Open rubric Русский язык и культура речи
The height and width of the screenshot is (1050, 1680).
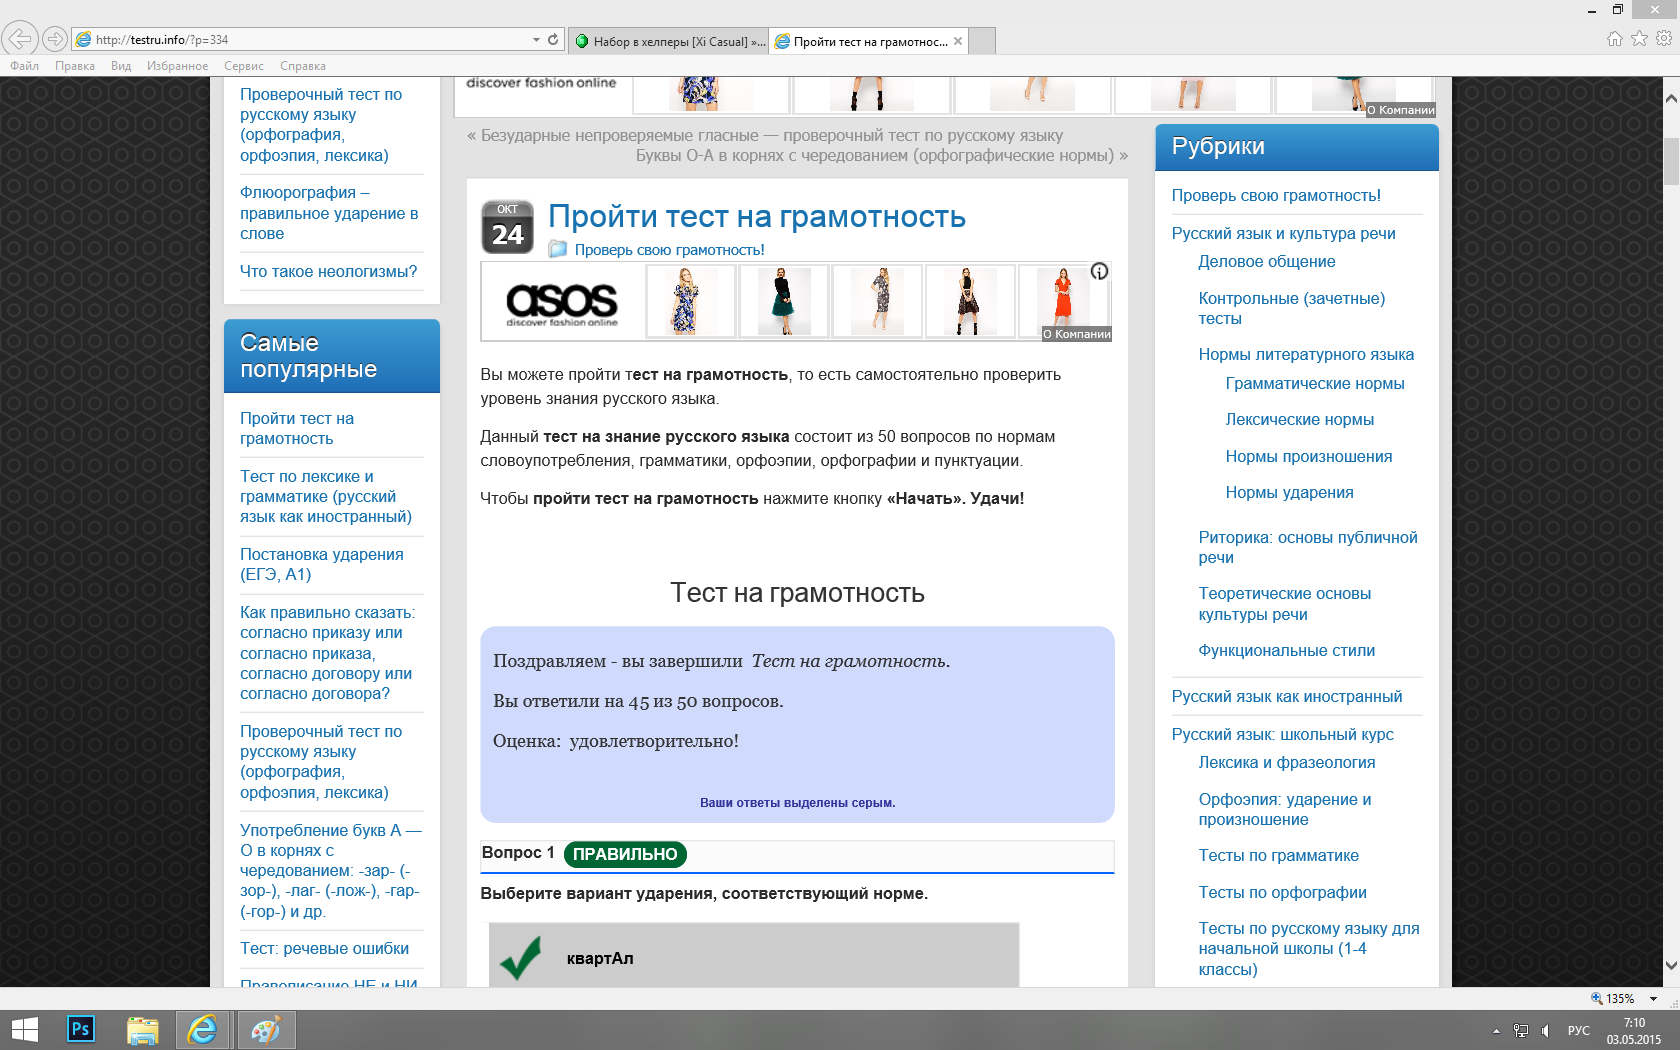pos(1283,233)
